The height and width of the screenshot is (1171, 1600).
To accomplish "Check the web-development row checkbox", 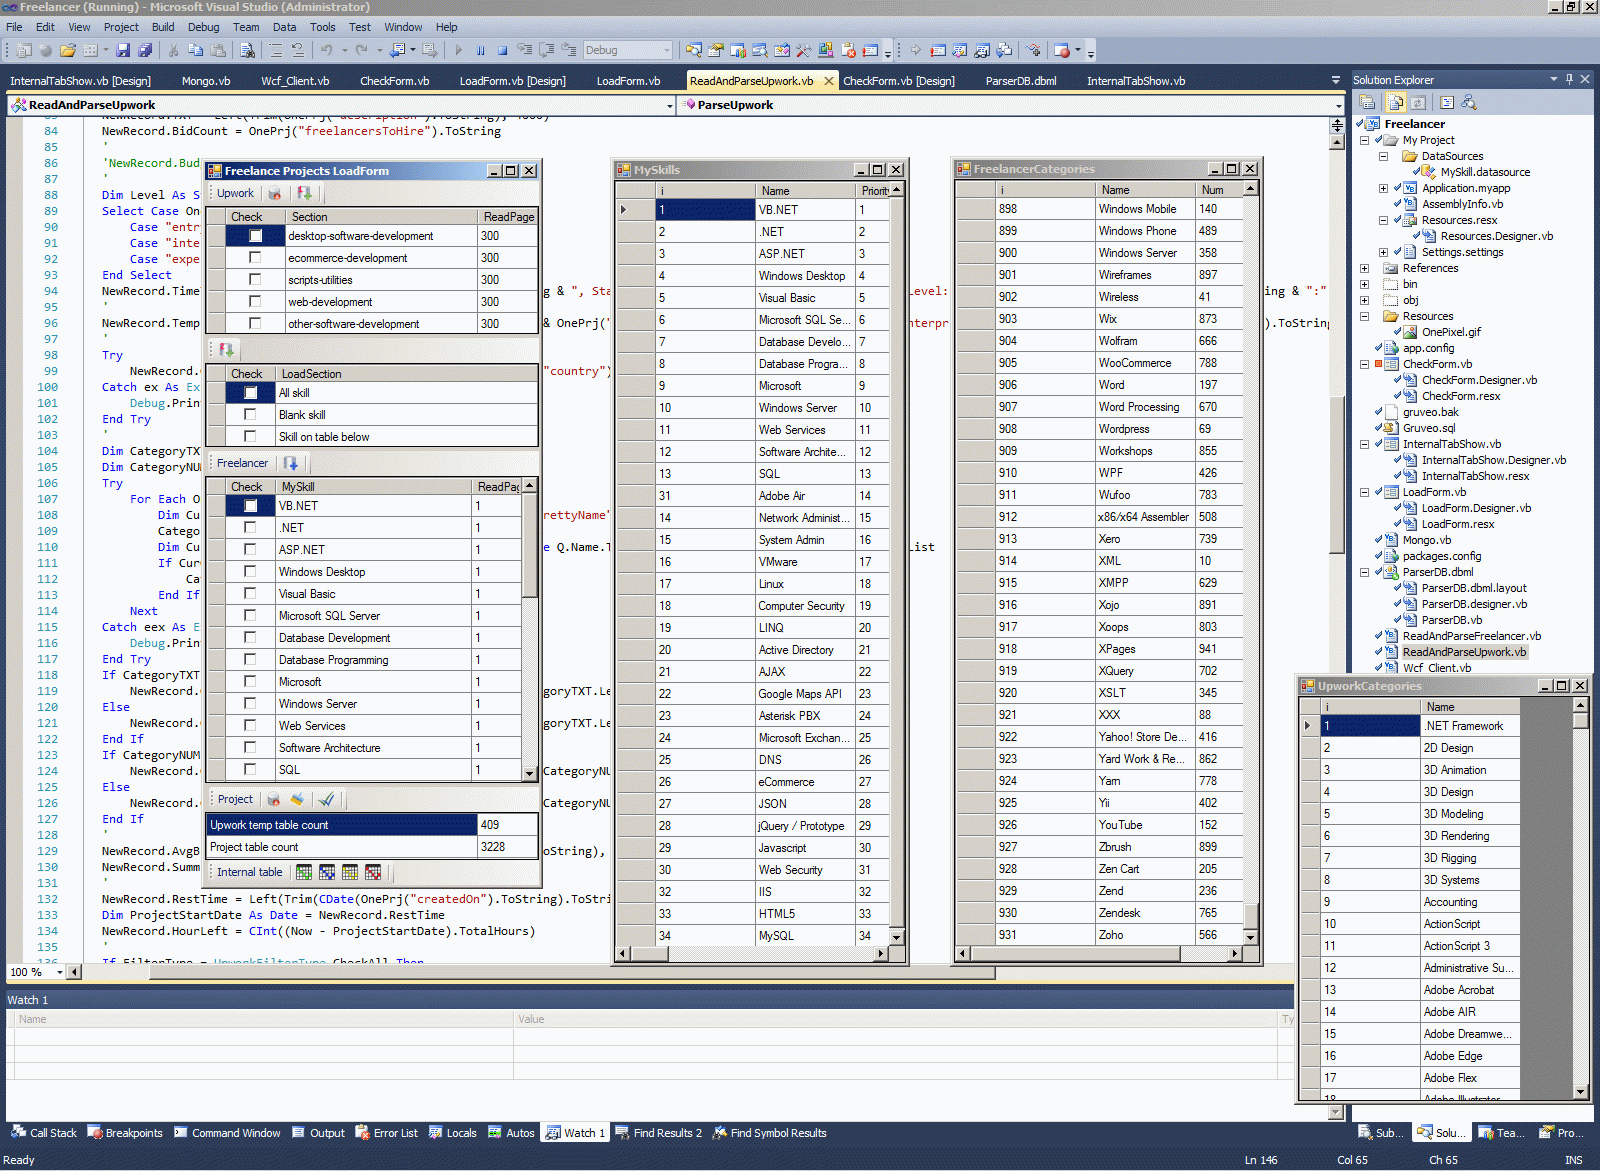I will (255, 302).
